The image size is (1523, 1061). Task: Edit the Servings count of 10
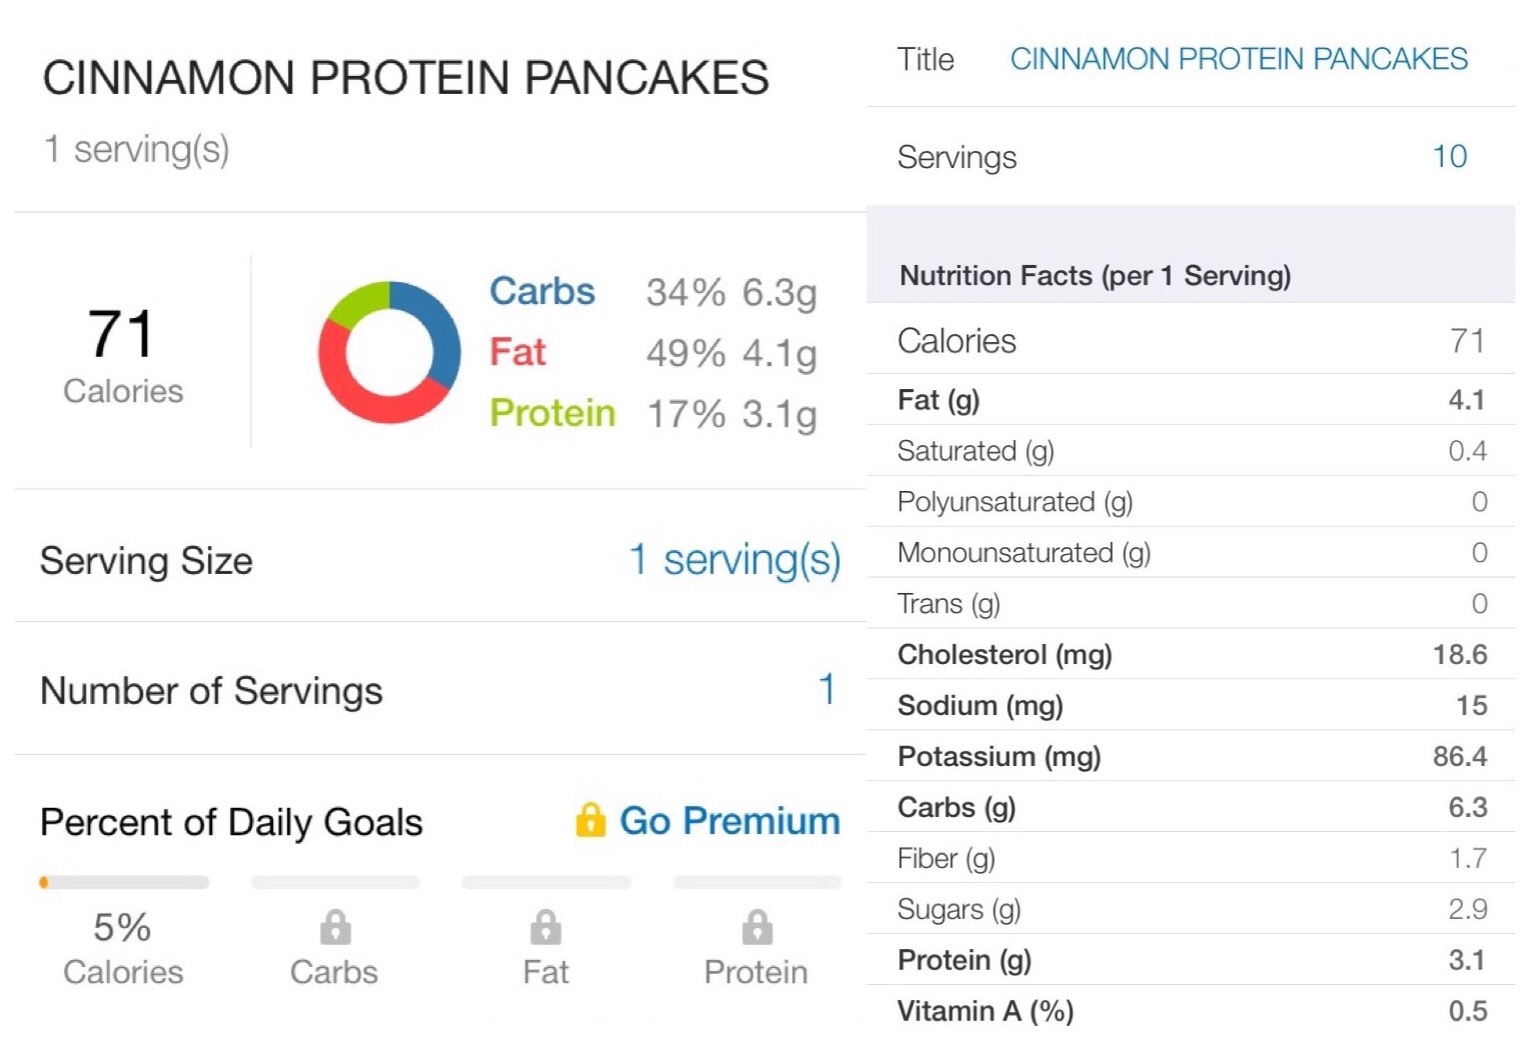coord(1449,157)
